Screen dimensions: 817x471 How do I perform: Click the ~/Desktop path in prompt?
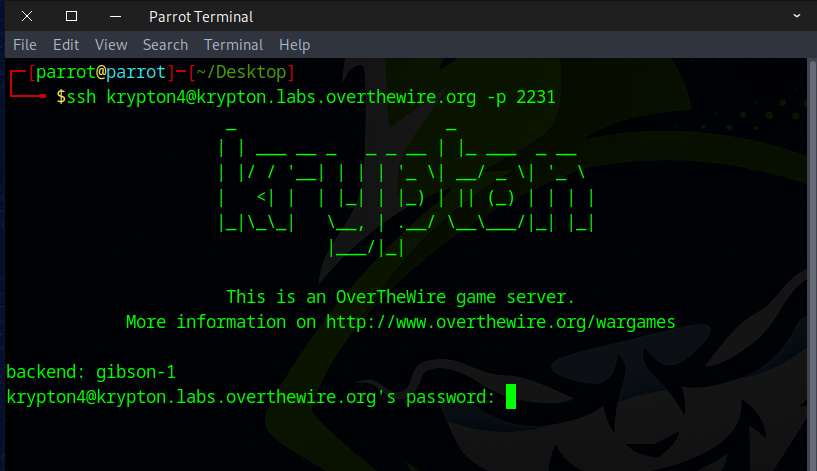click(x=241, y=72)
